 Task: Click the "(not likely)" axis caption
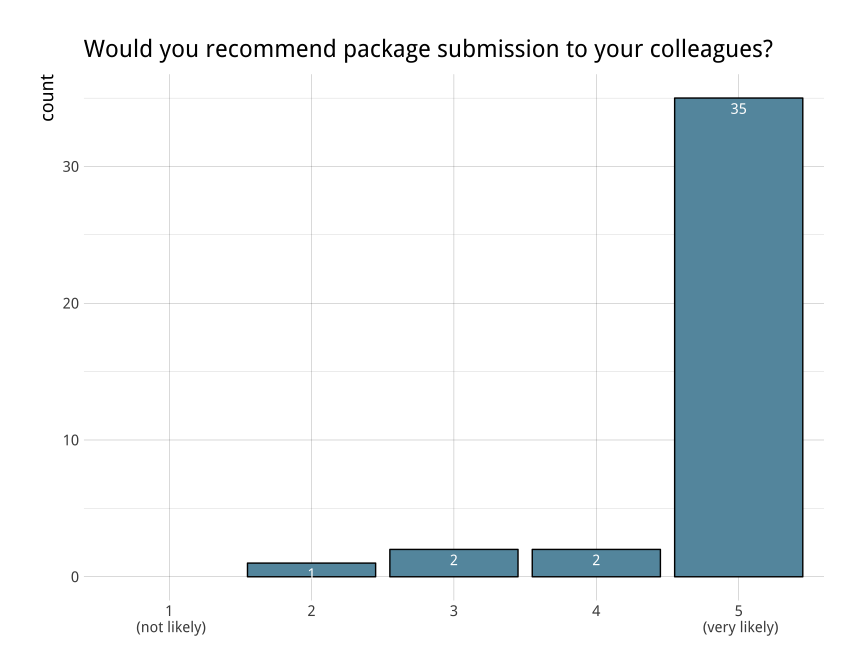(171, 627)
